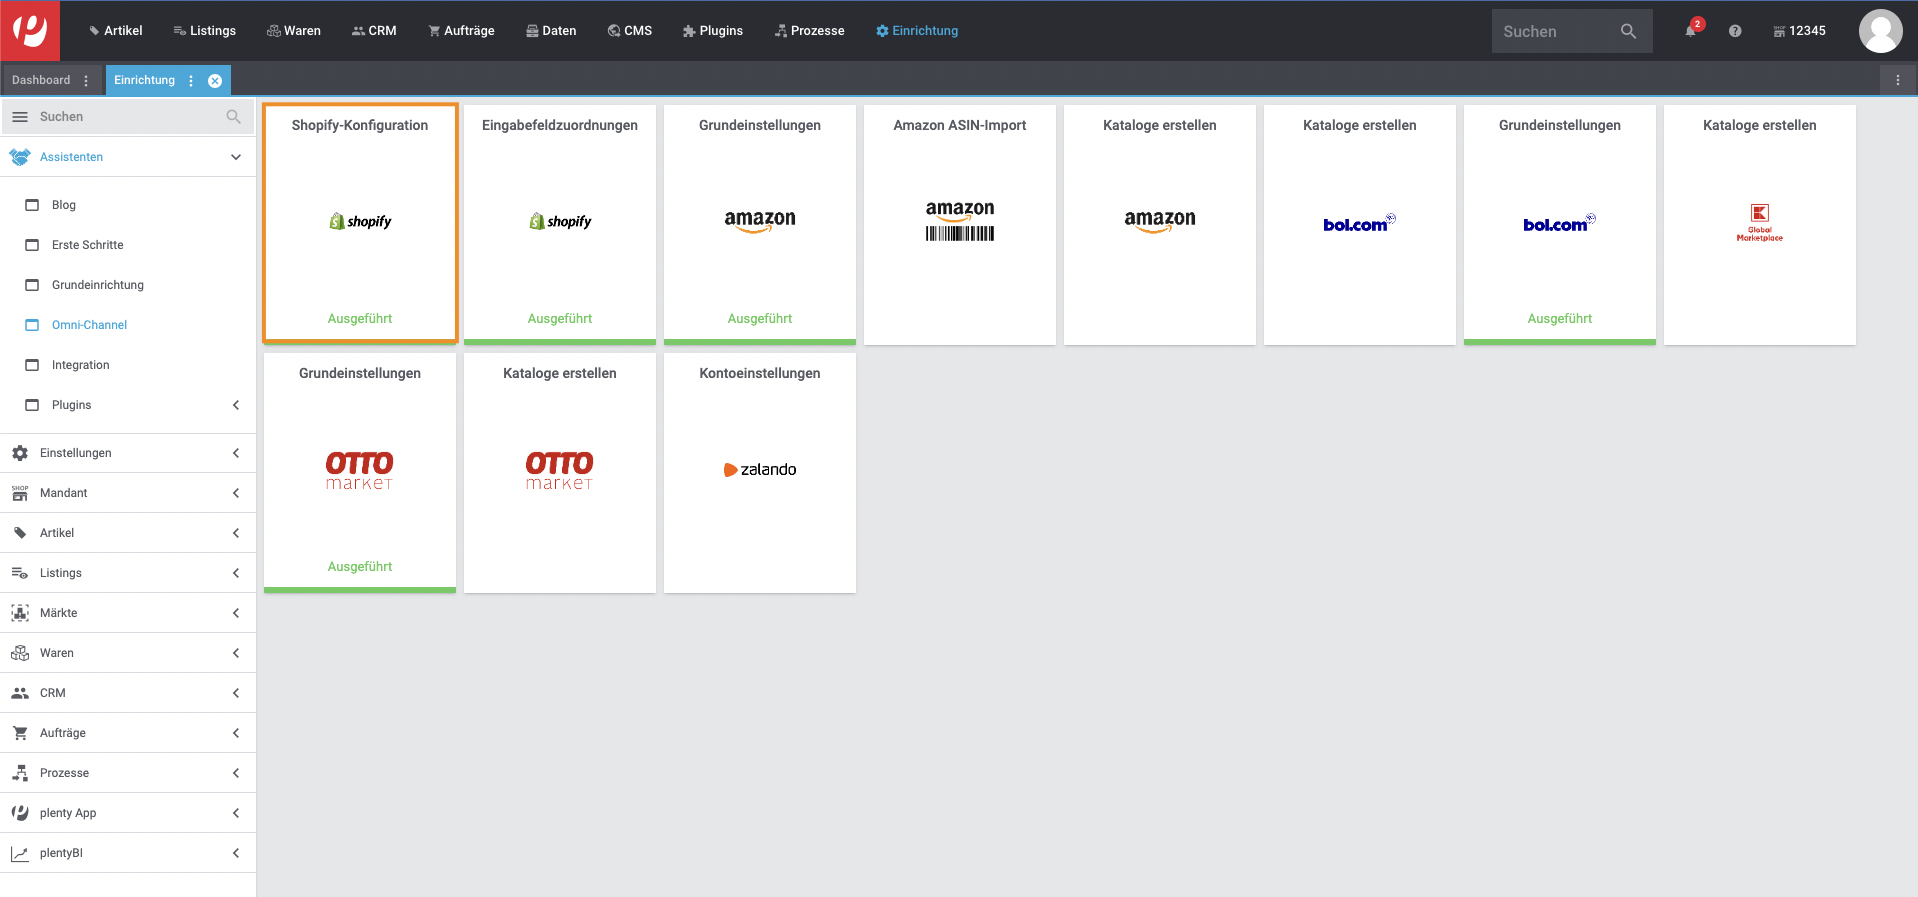Expand the plentyBI section chevron
Image resolution: width=1918 pixels, height=897 pixels.
[x=236, y=853]
